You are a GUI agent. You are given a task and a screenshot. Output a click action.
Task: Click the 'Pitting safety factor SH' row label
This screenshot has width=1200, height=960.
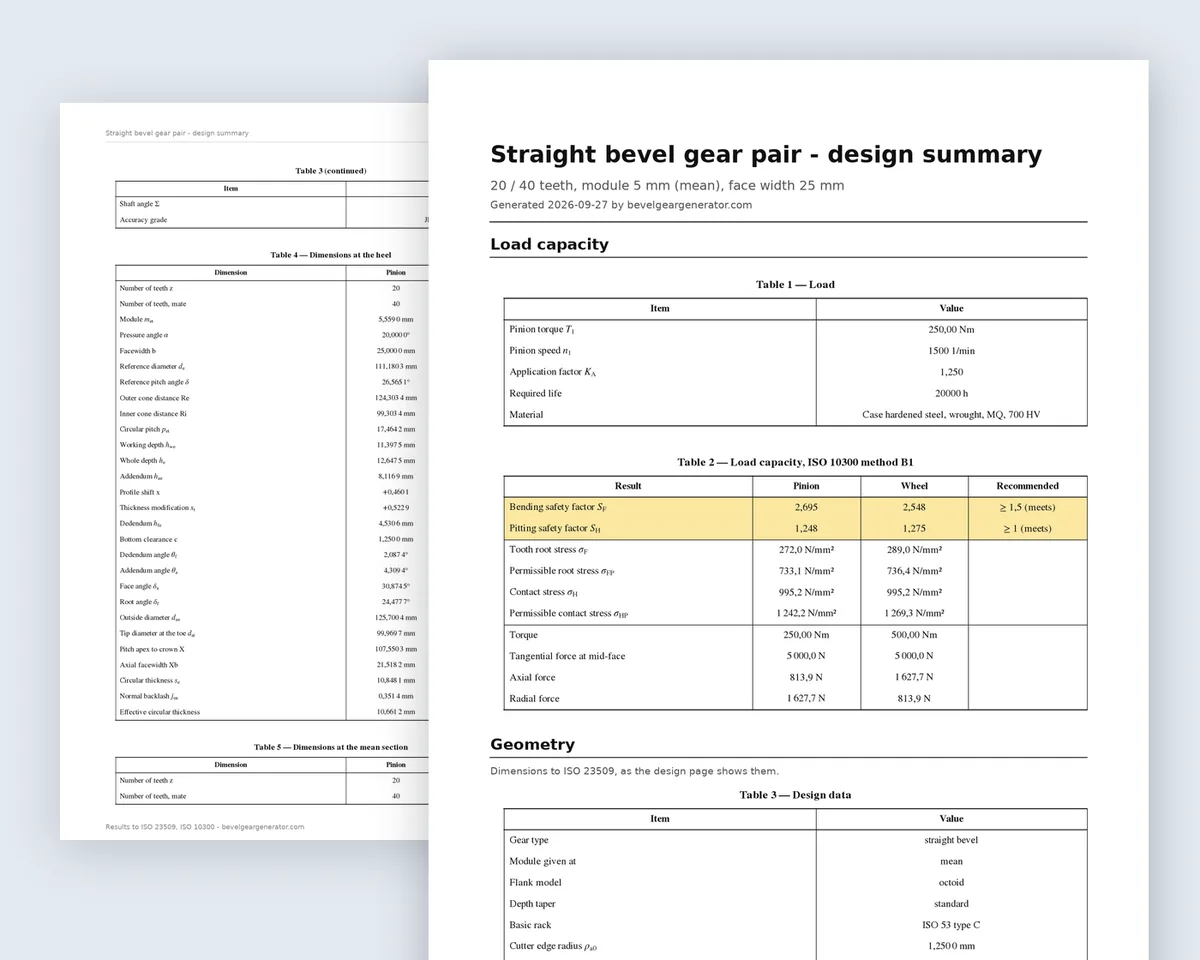pyautogui.click(x=555, y=529)
